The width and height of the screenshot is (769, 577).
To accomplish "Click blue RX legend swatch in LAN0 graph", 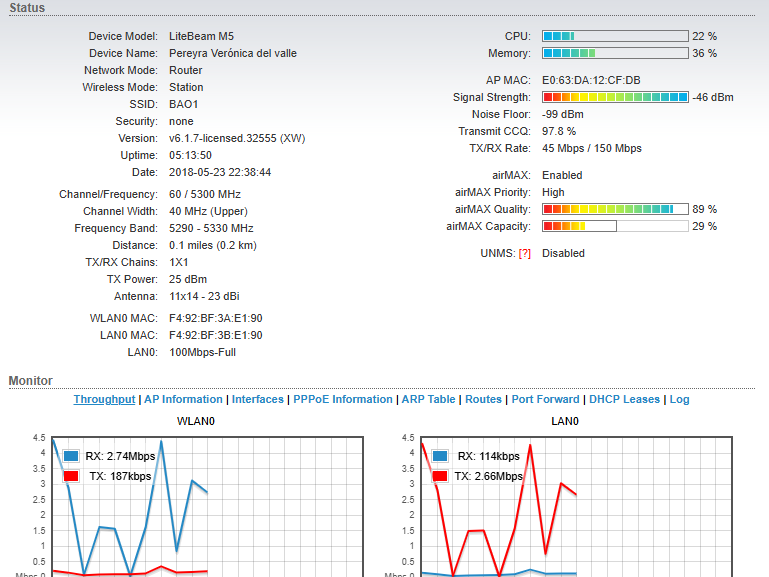I will pyautogui.click(x=441, y=456).
